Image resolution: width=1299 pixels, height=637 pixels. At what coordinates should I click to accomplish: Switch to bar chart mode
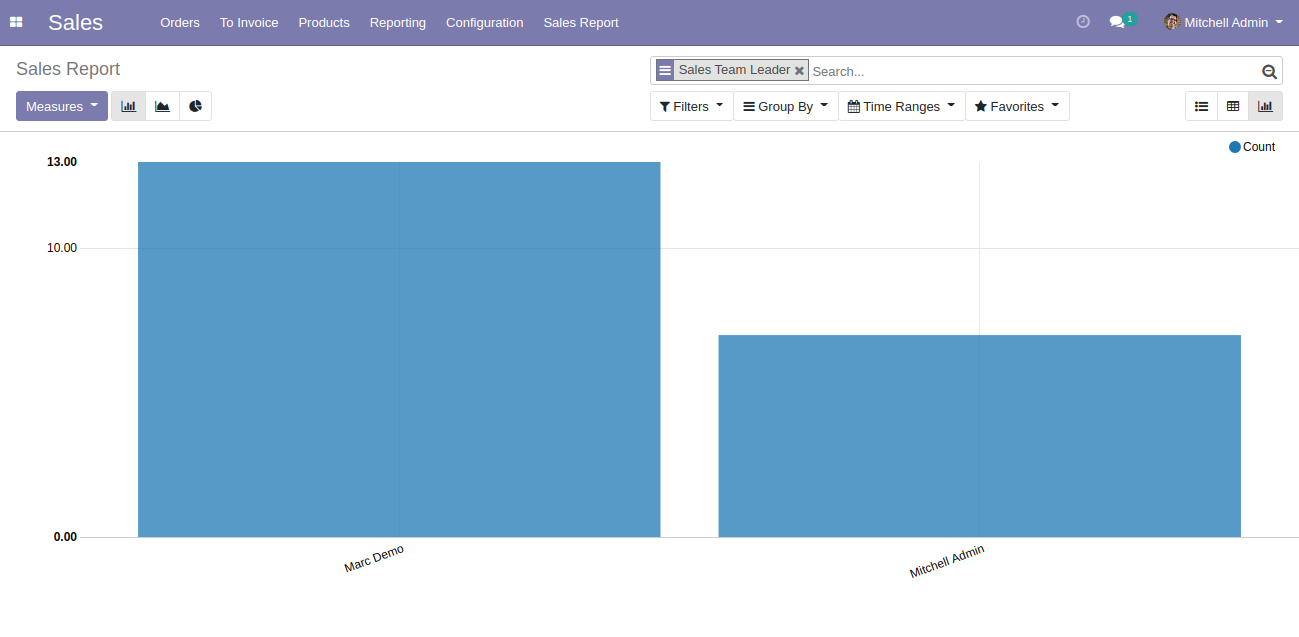pyautogui.click(x=128, y=106)
